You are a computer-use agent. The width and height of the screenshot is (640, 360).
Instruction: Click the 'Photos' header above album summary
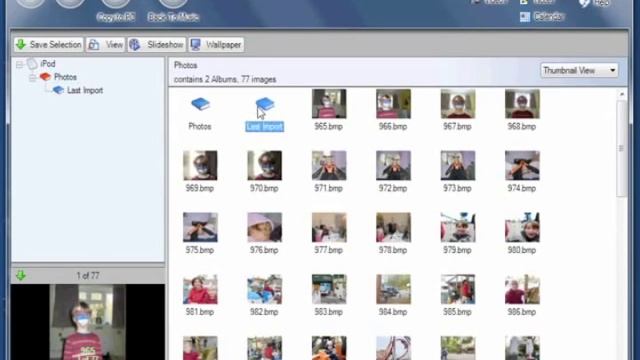pos(185,65)
